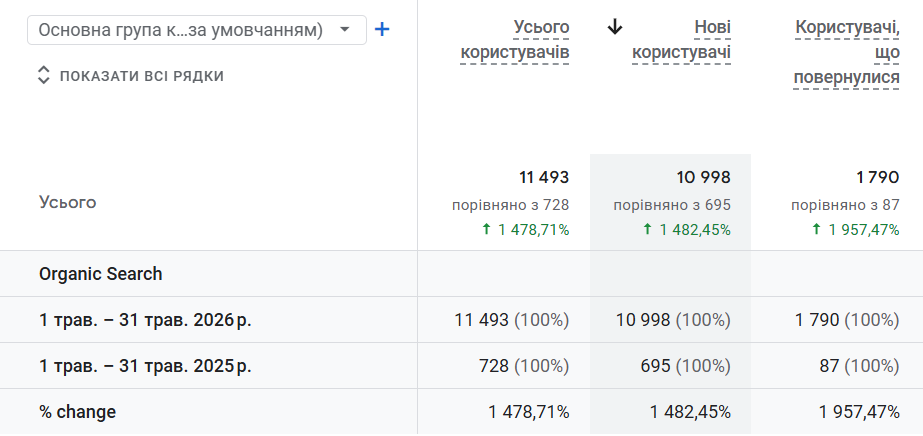Click the green ↑ 1 482,45% change in totals
The width and height of the screenshot is (923, 436).
pyautogui.click(x=686, y=229)
